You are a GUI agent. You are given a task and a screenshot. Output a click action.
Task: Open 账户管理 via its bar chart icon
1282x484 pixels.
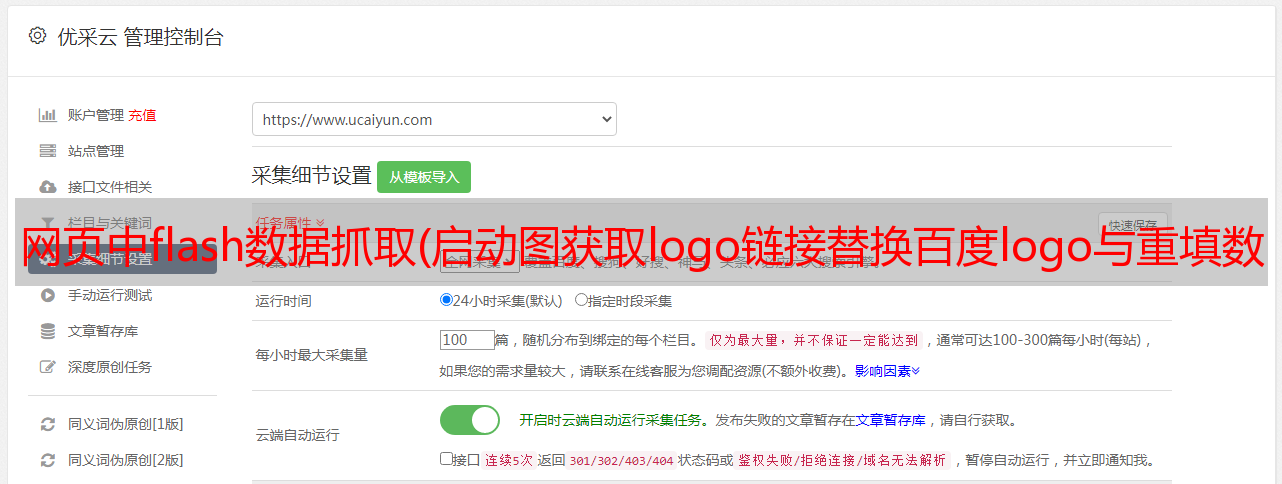[47, 115]
